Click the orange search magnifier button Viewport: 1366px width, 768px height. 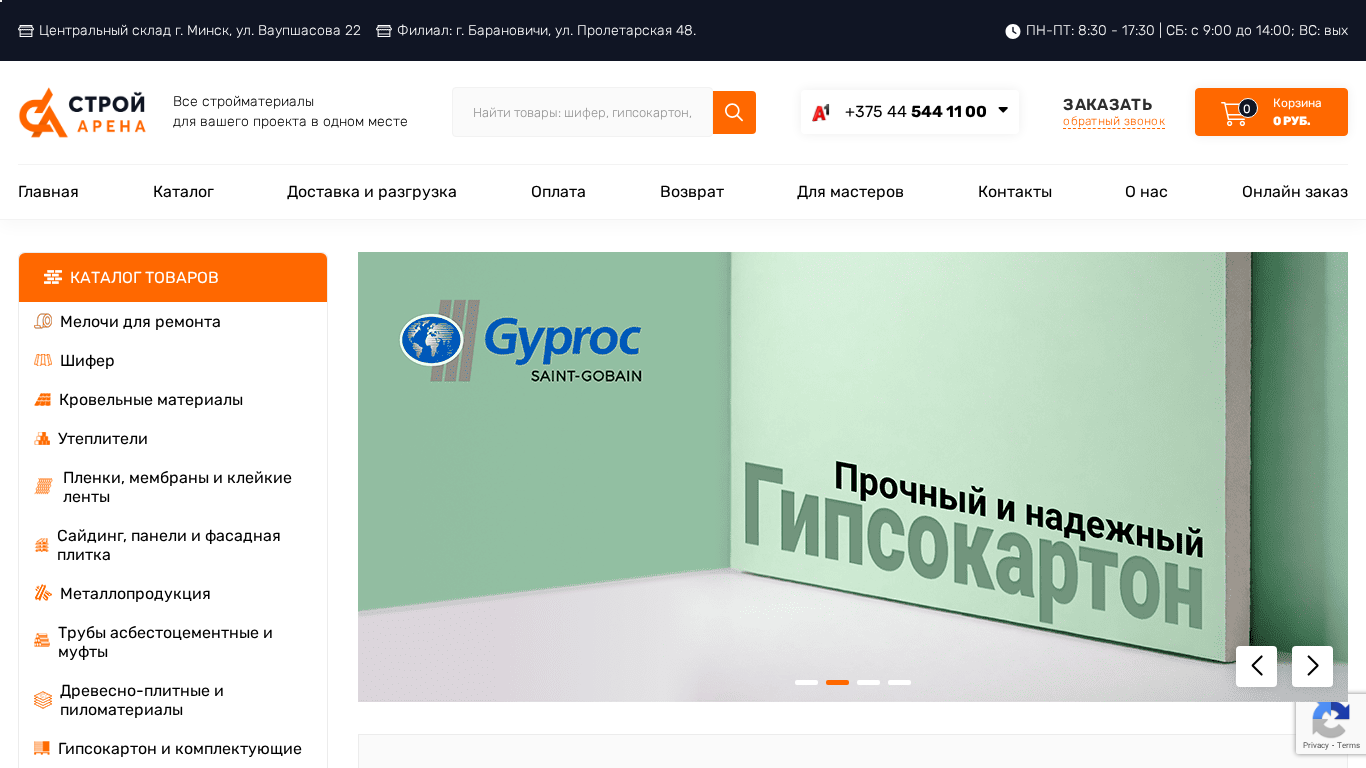point(734,112)
